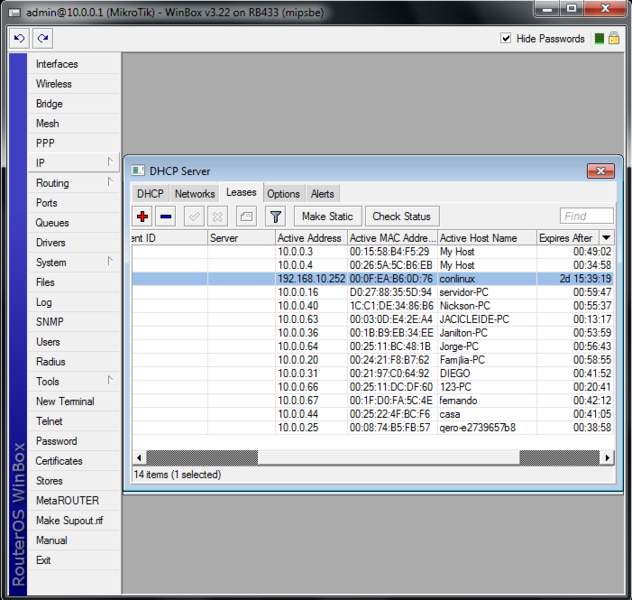Click the Check Status button
This screenshot has height=600, width=632.
pyautogui.click(x=402, y=216)
